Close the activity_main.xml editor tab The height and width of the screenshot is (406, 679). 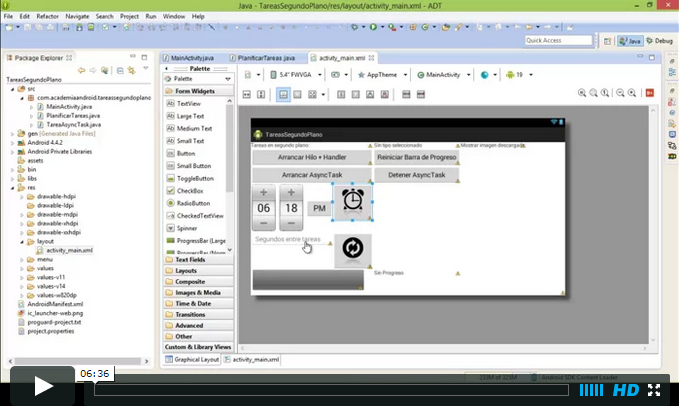click(371, 58)
